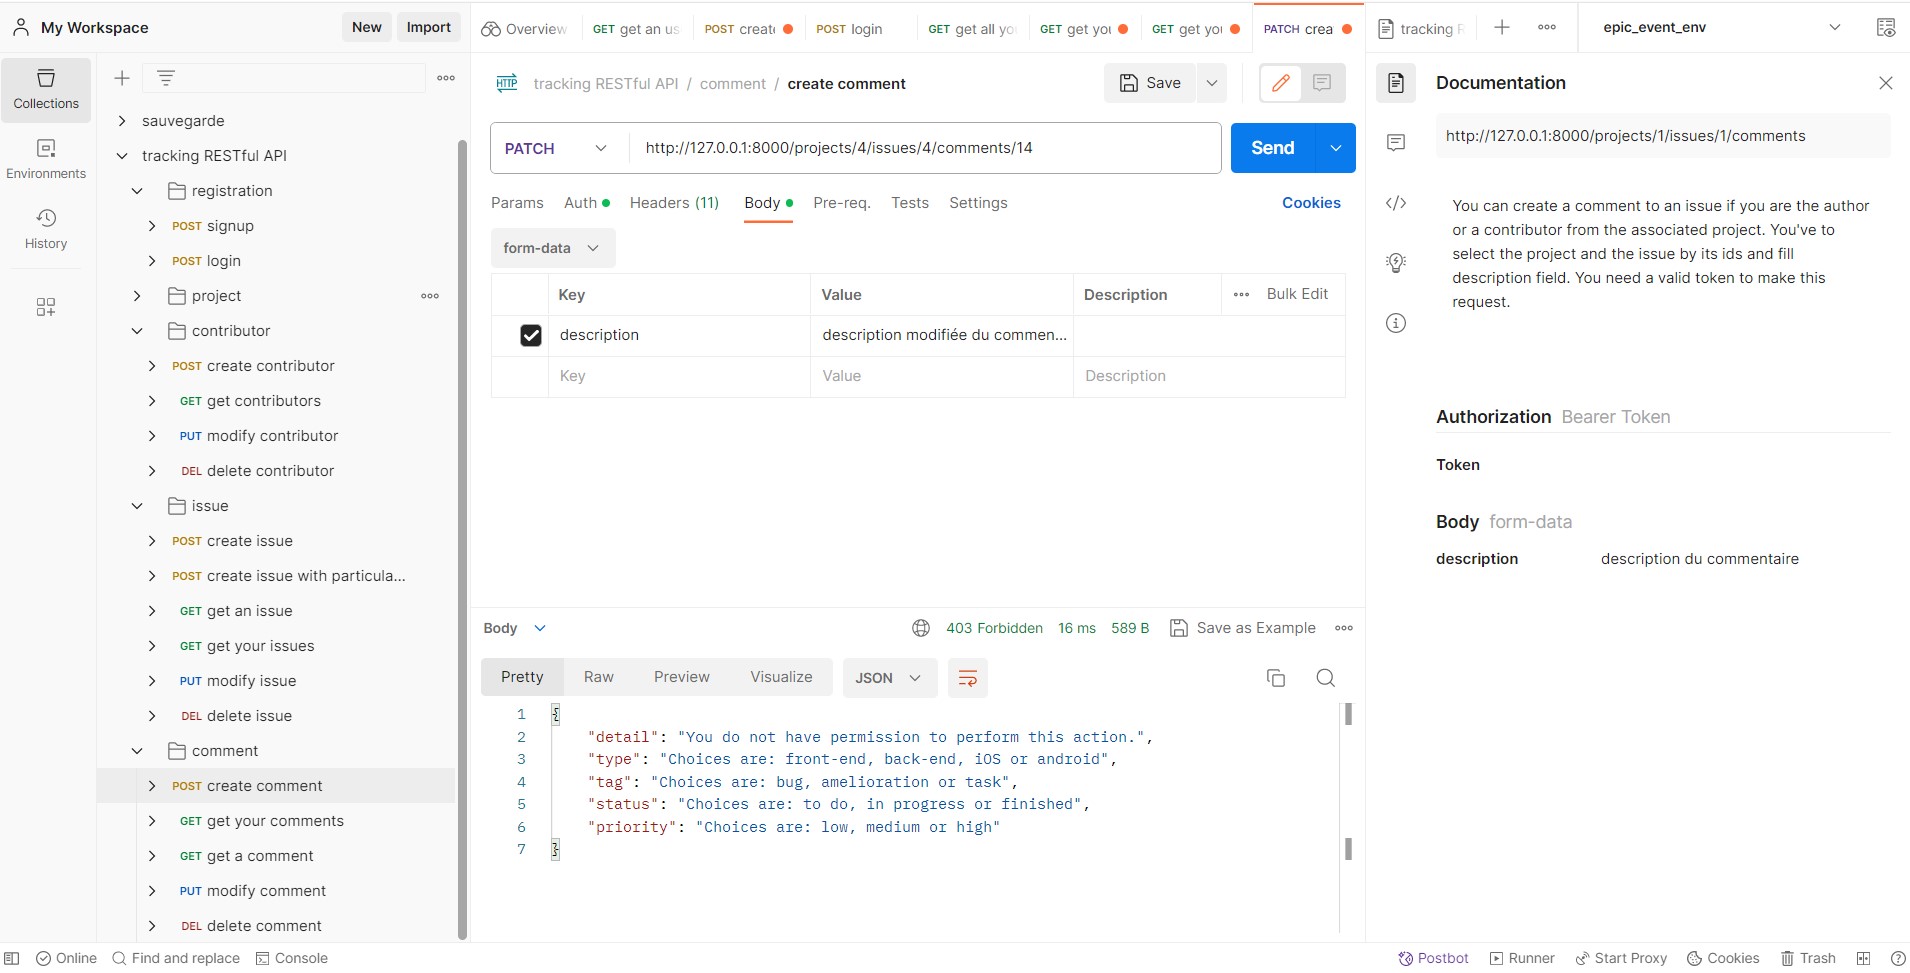
Task: Open the JSON response format dropdown
Action: [889, 678]
